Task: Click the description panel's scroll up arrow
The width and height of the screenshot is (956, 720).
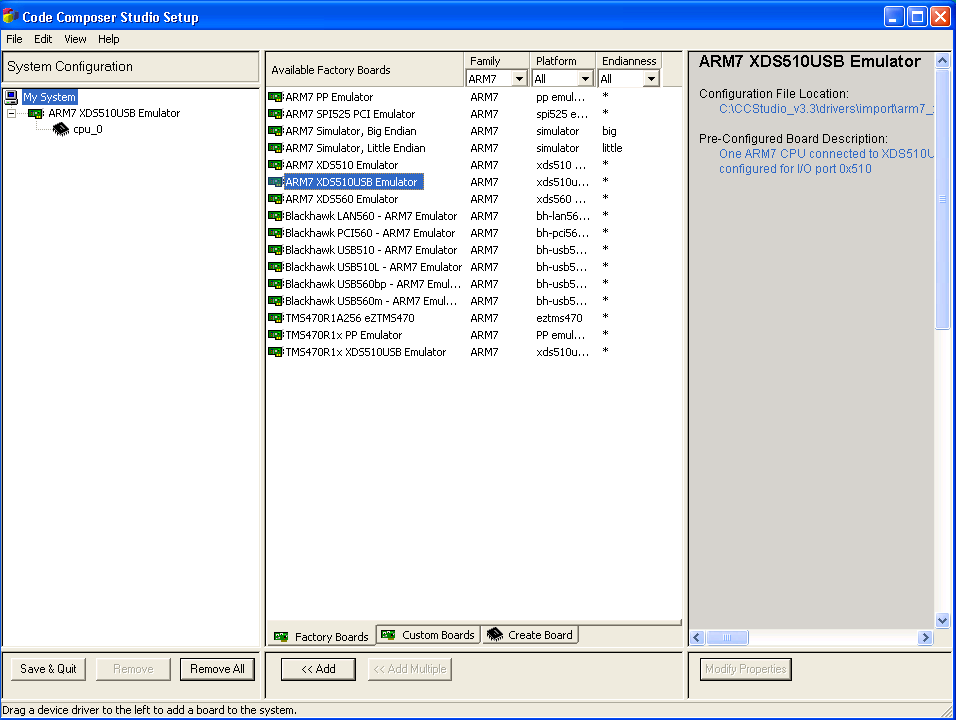Action: pyautogui.click(x=942, y=60)
